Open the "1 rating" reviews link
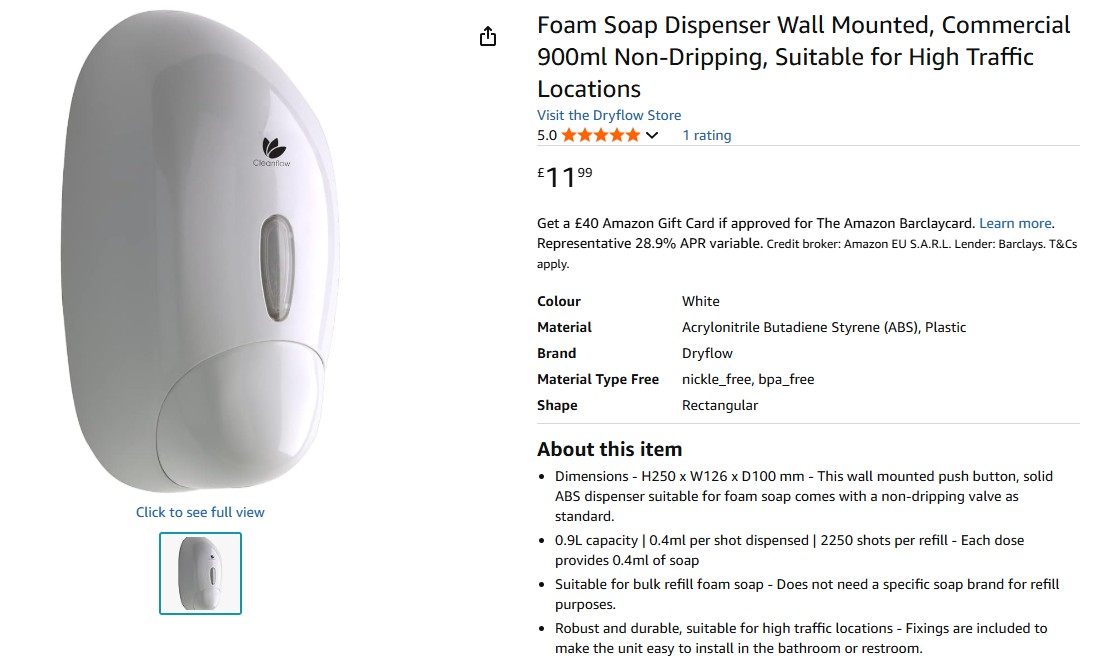The width and height of the screenshot is (1101, 665). (x=706, y=135)
